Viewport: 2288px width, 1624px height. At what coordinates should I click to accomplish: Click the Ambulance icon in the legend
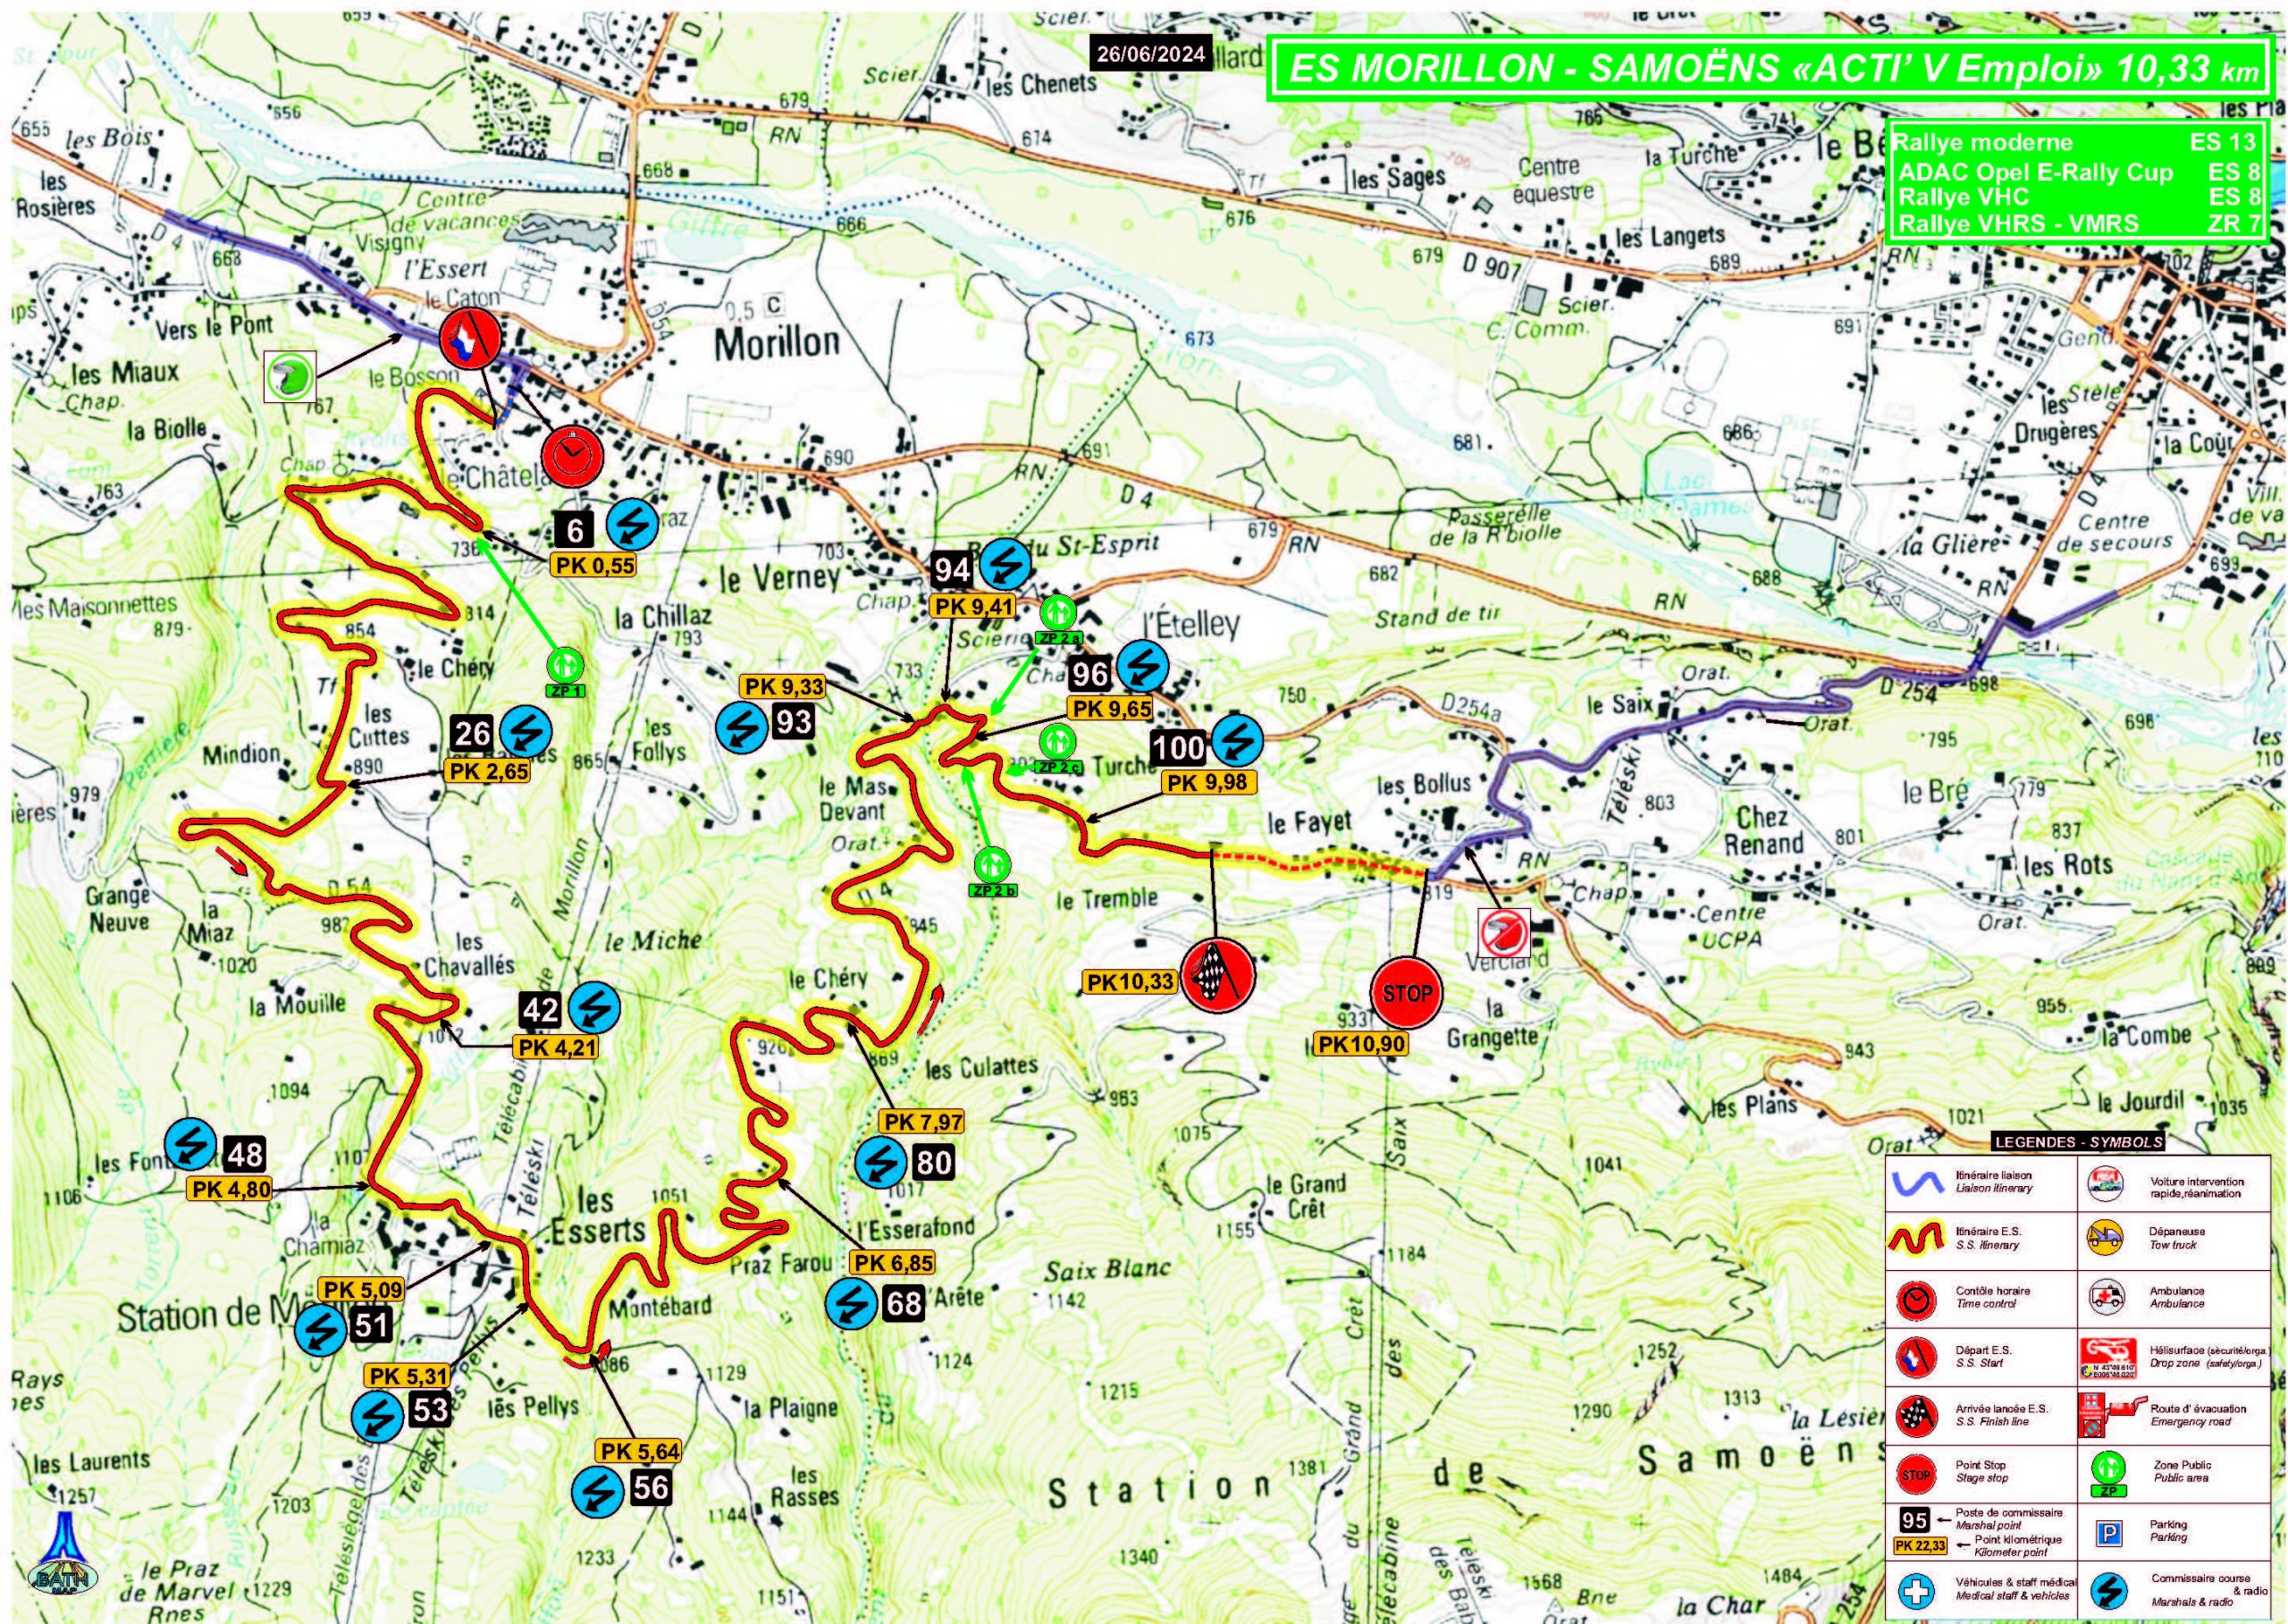[x=2105, y=1299]
